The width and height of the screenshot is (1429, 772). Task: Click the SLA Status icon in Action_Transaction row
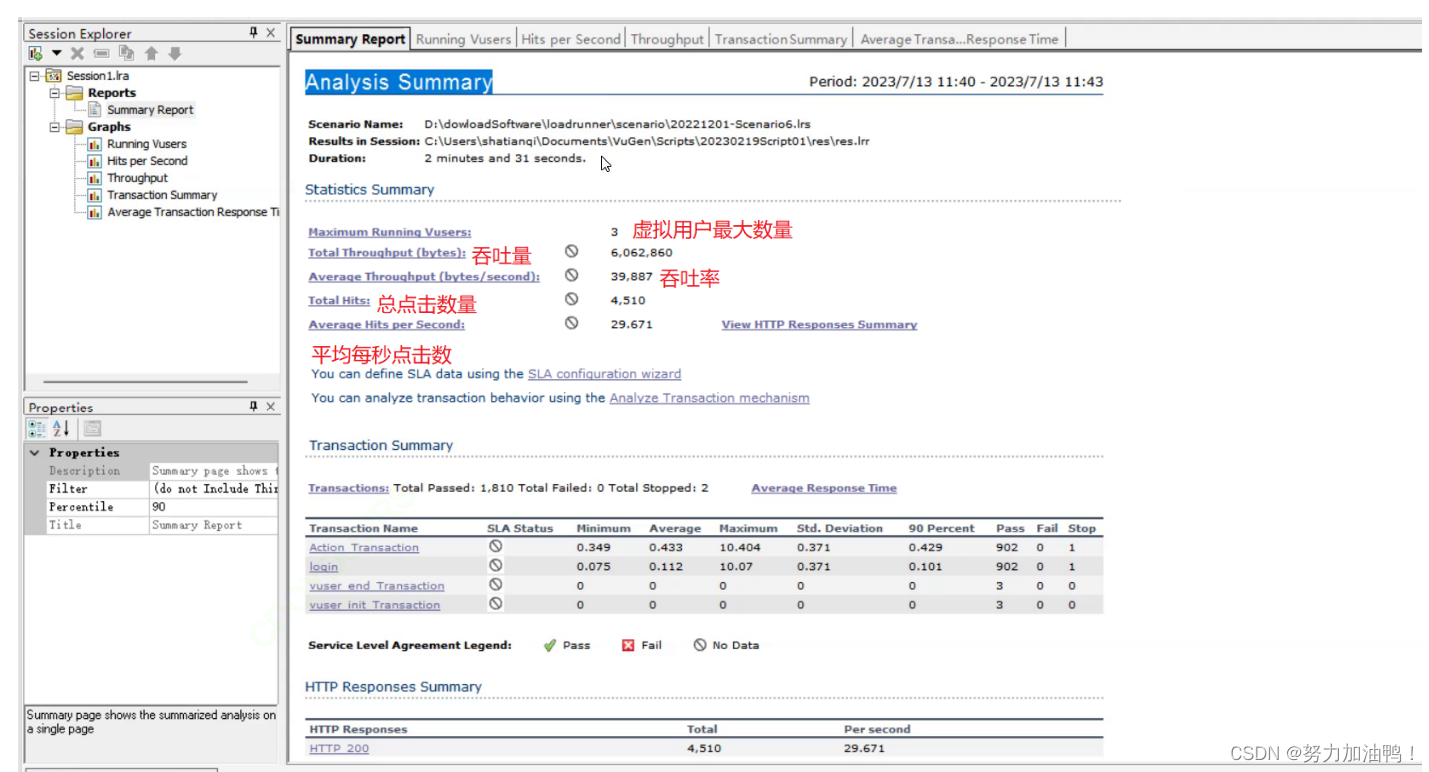coord(495,547)
